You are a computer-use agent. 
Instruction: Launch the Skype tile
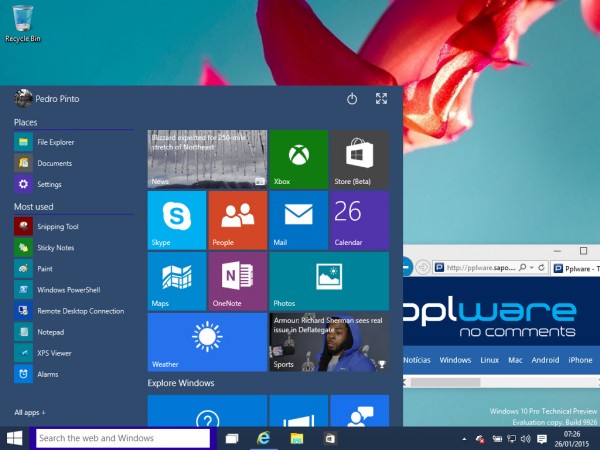[x=177, y=220]
